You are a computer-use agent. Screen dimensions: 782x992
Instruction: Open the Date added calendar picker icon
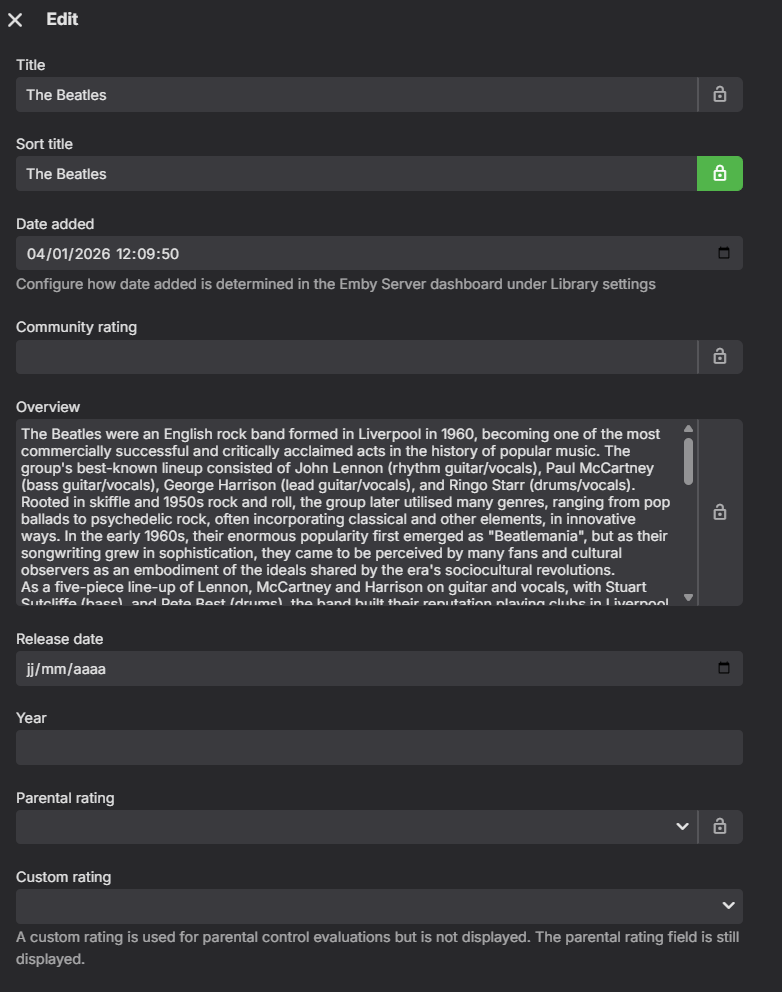[x=724, y=253]
